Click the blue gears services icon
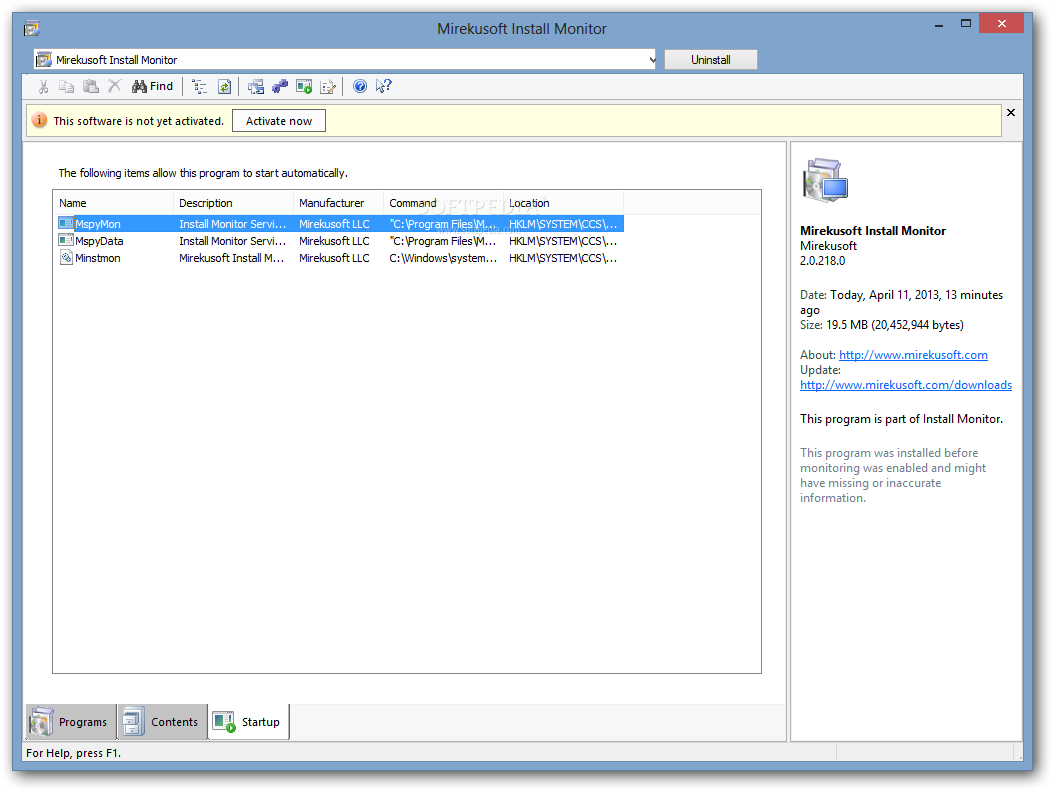The width and height of the screenshot is (1053, 791). pos(280,87)
